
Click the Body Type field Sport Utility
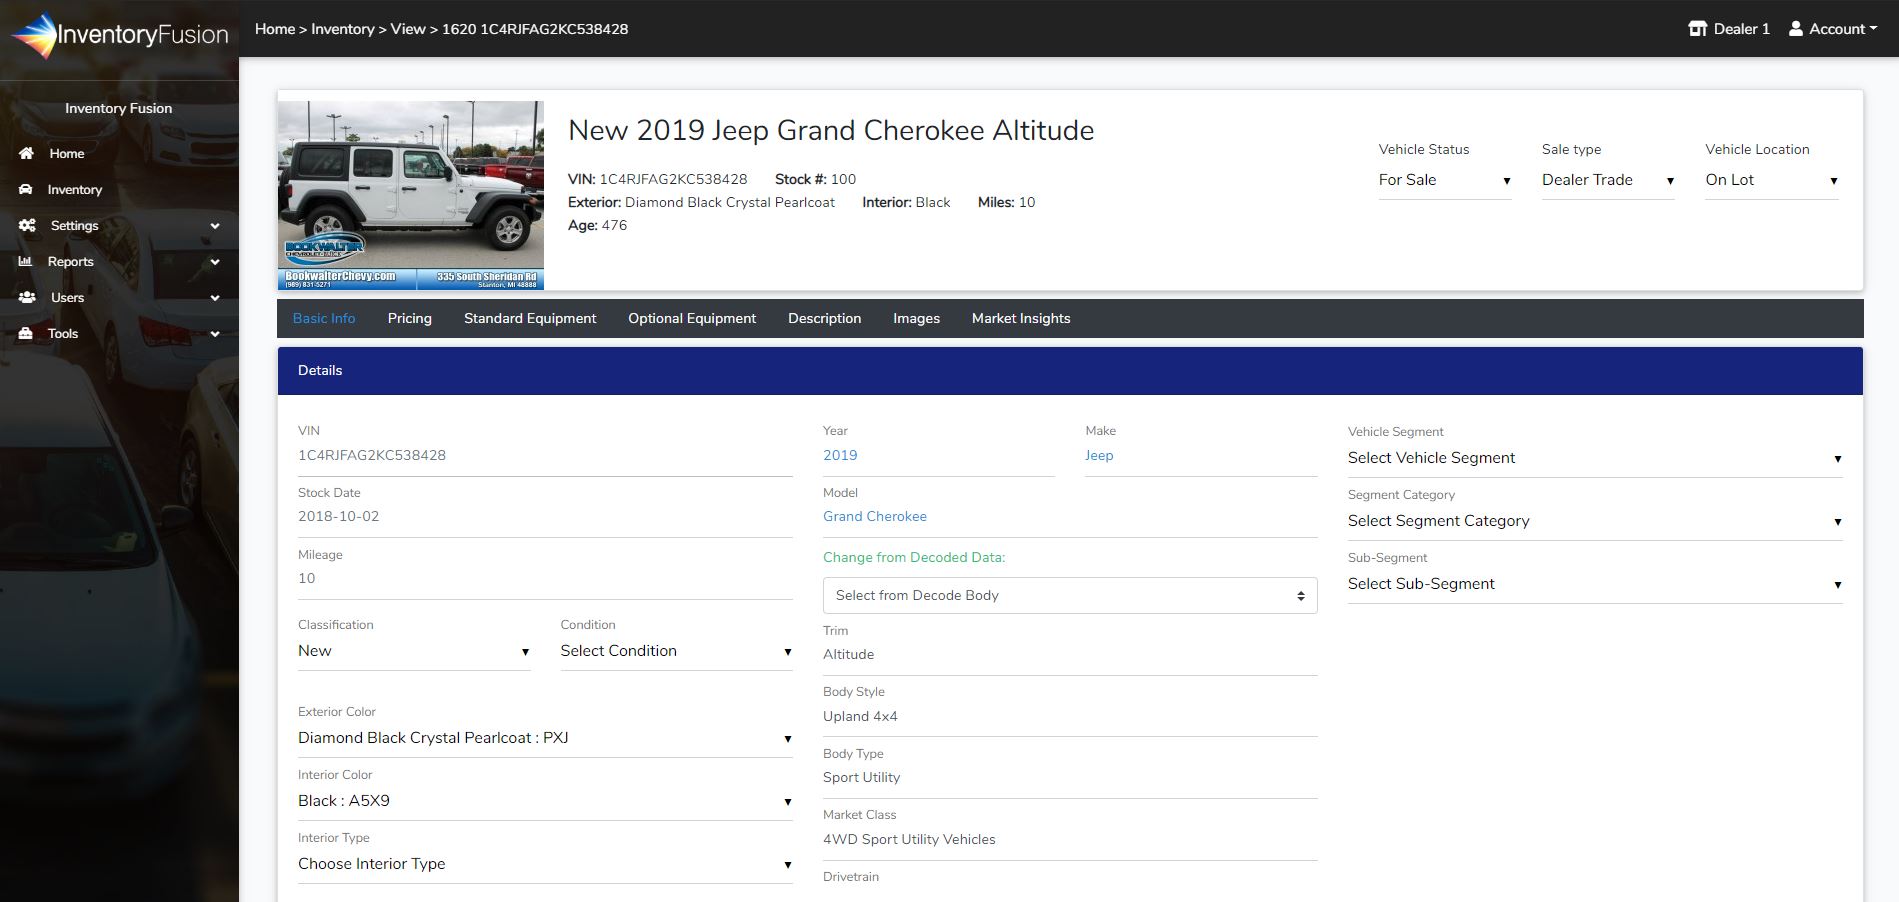(x=1070, y=778)
